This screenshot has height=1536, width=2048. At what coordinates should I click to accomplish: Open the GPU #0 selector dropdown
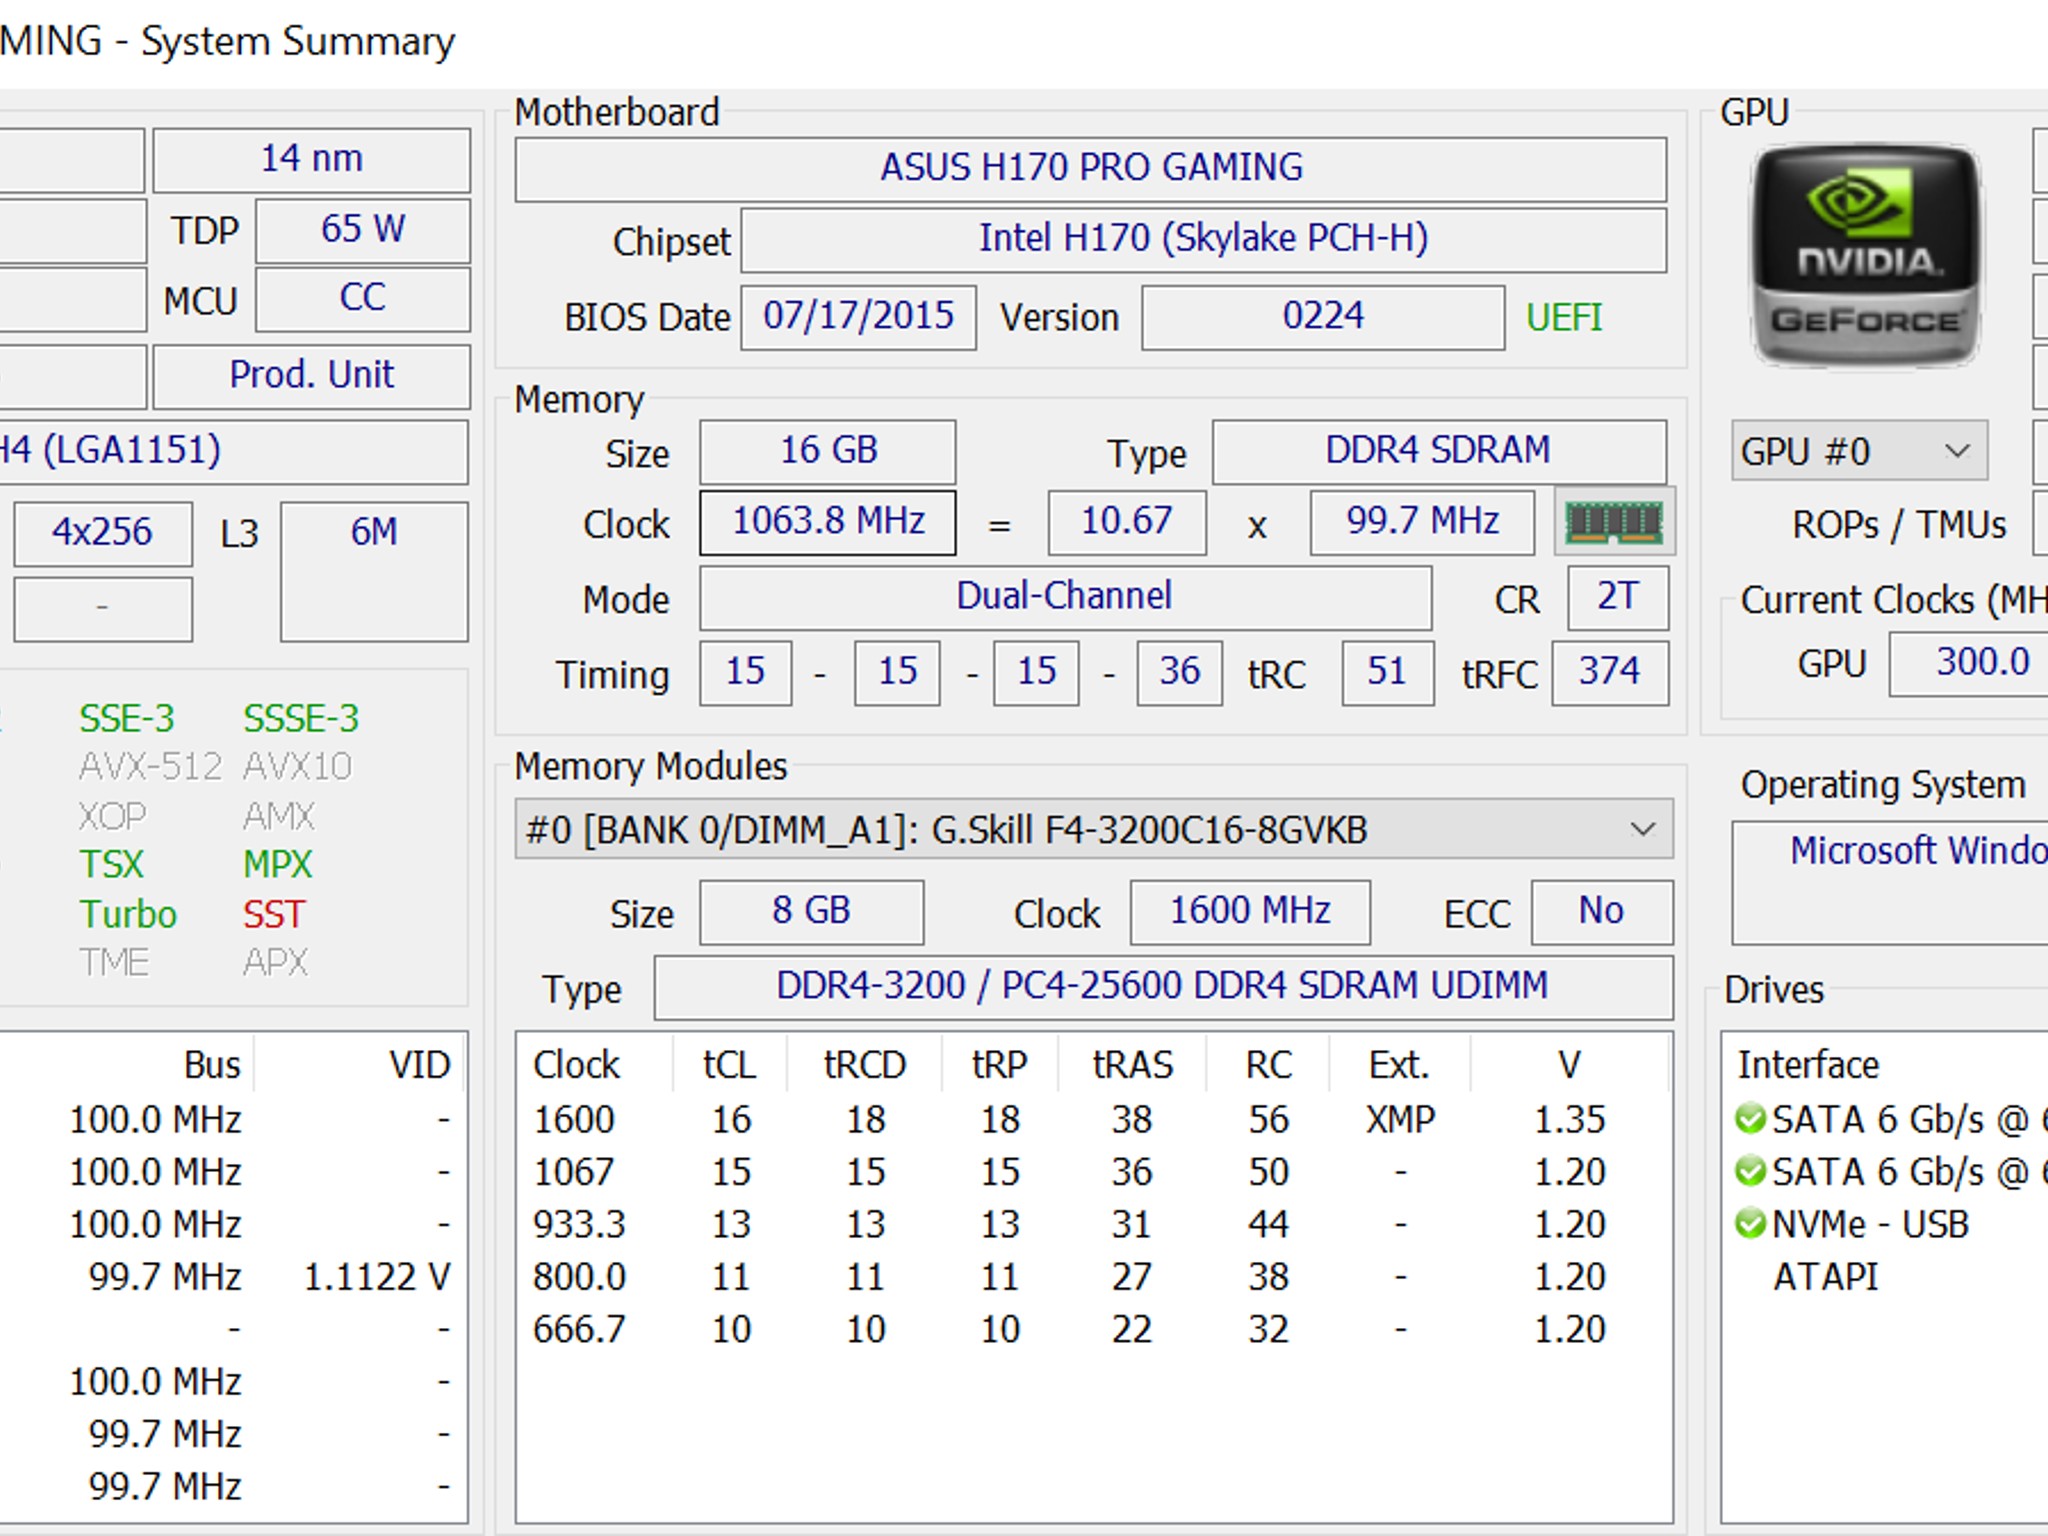(1859, 451)
